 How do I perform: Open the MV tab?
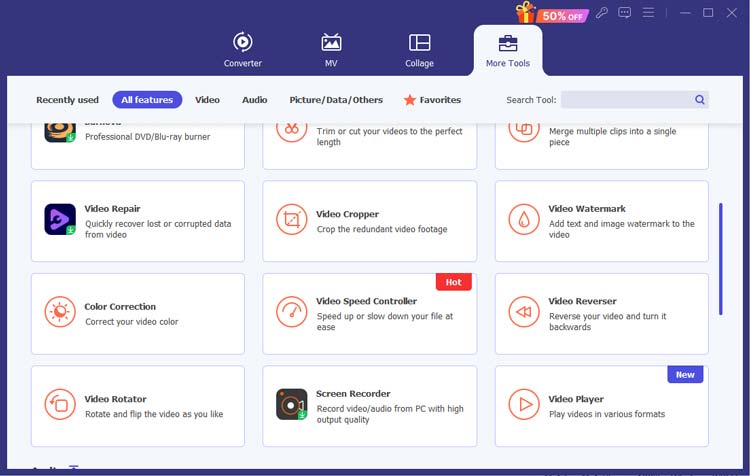point(331,50)
